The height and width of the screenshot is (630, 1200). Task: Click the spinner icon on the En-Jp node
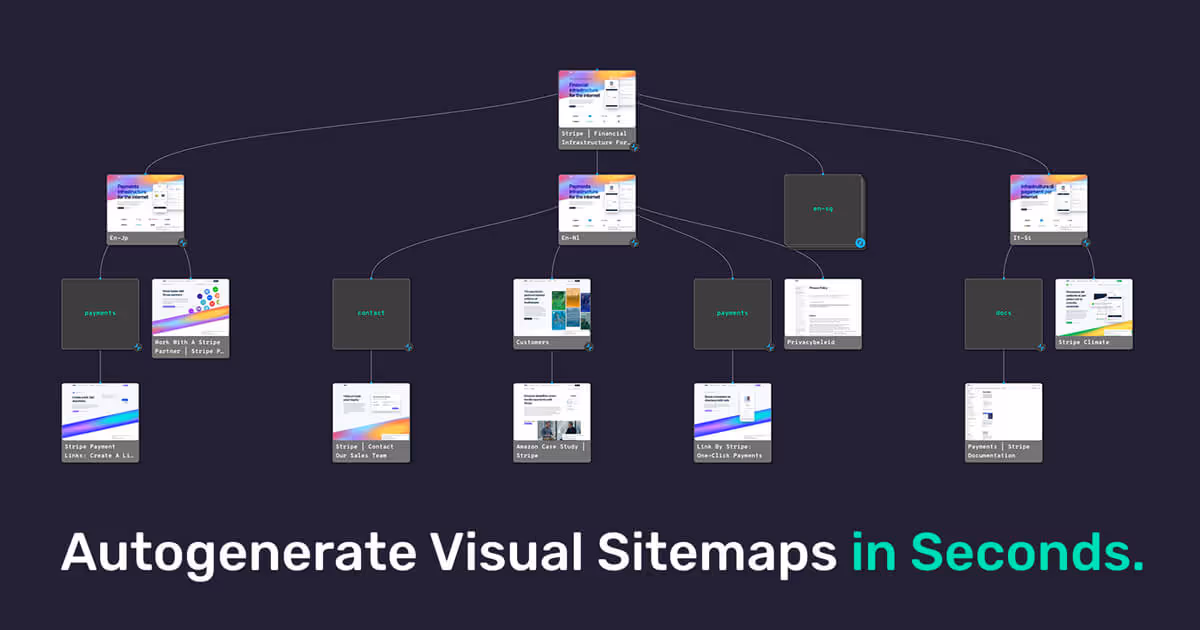click(182, 242)
